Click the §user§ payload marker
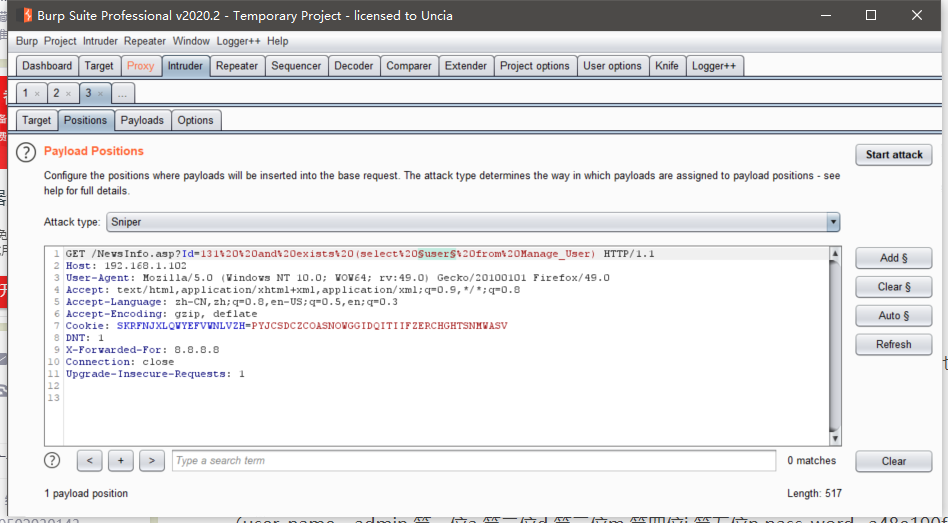 tap(437, 254)
